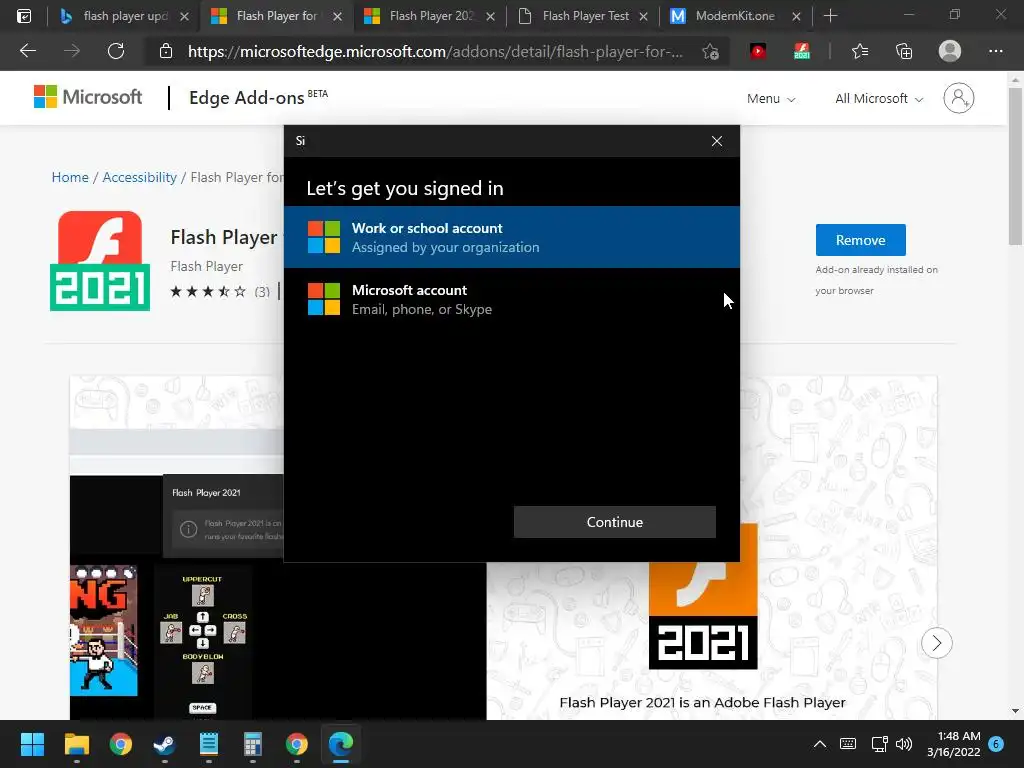Click the Flash Player 2021 add-on logo
The image size is (1024, 768).
coord(100,261)
